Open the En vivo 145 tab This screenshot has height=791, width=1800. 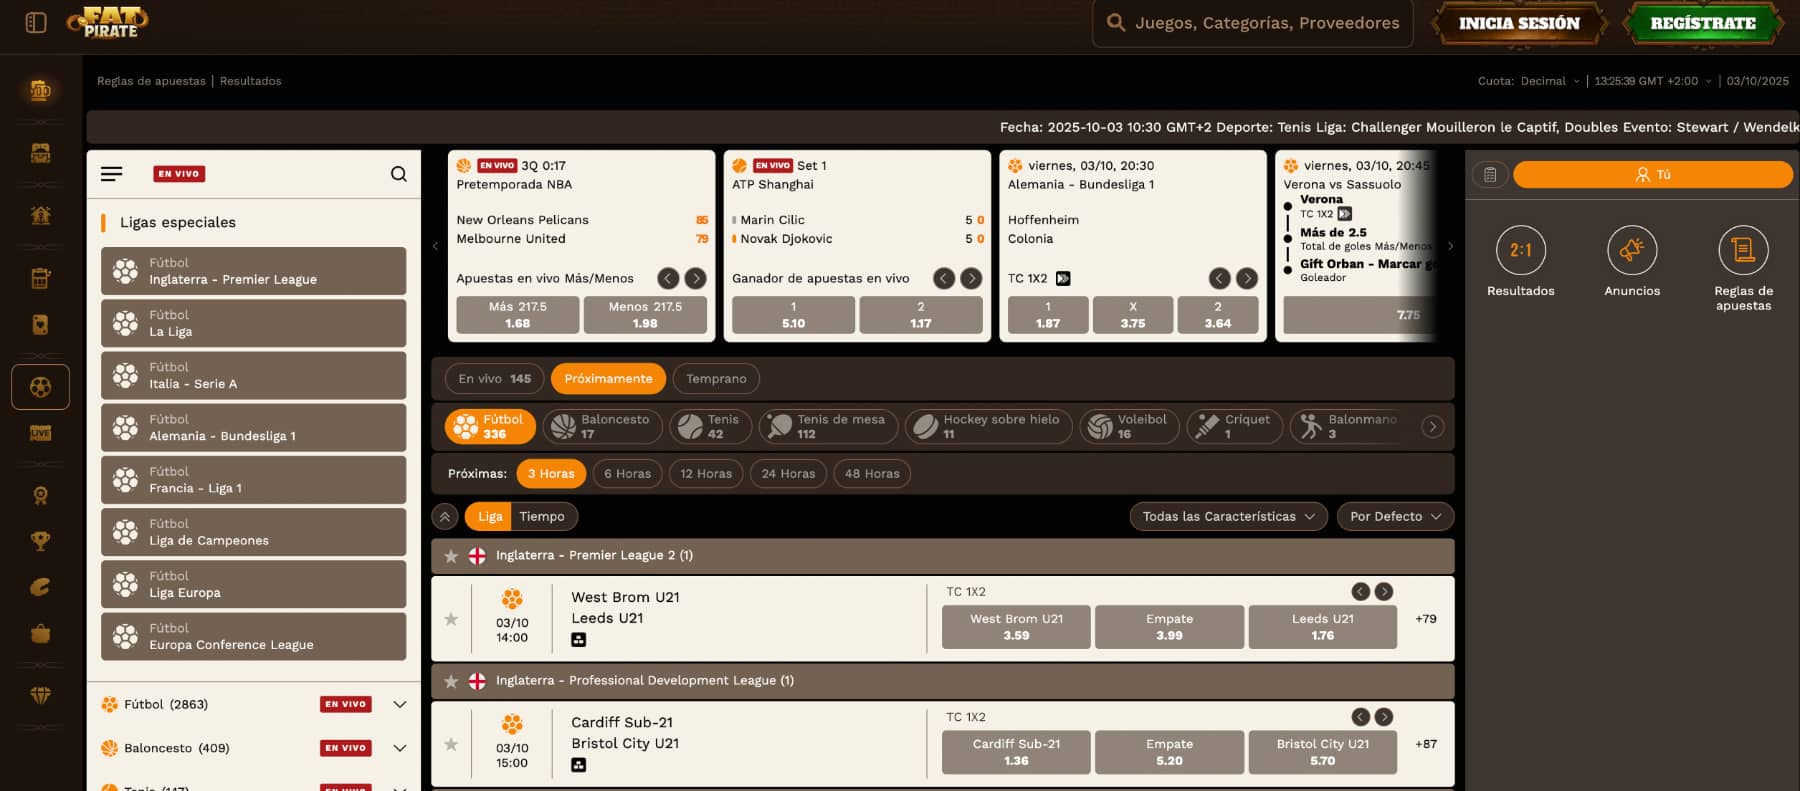pos(494,379)
